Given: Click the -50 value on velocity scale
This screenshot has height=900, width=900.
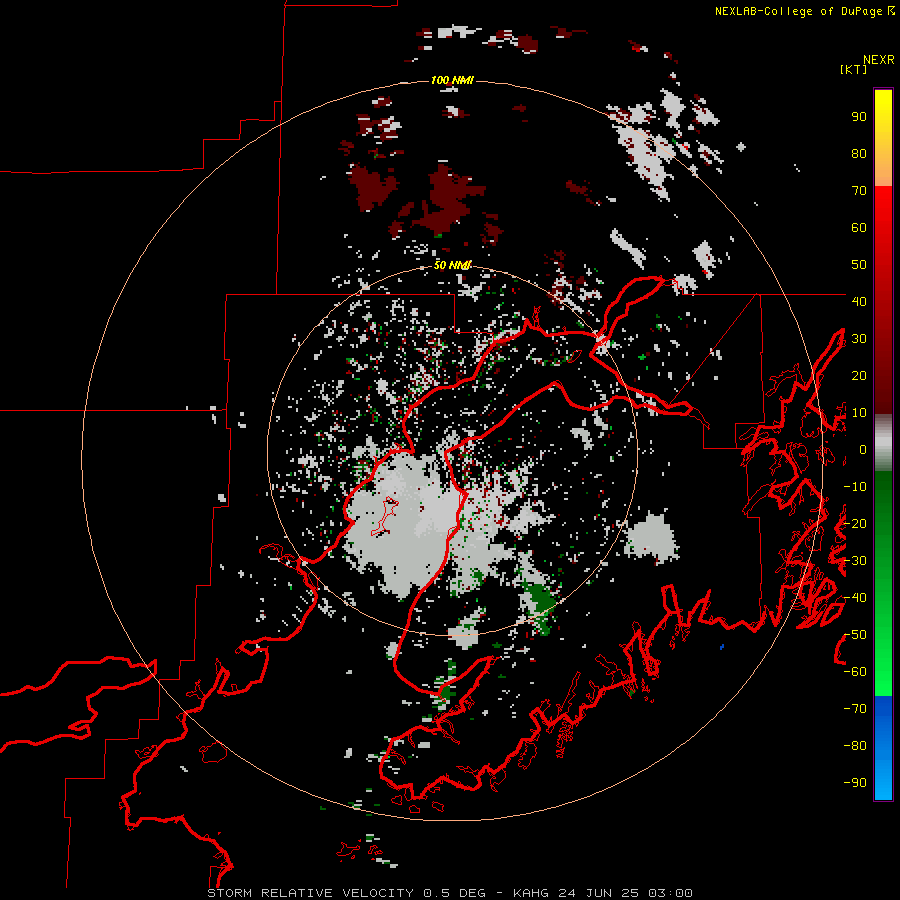Looking at the screenshot, I should click(x=855, y=634).
